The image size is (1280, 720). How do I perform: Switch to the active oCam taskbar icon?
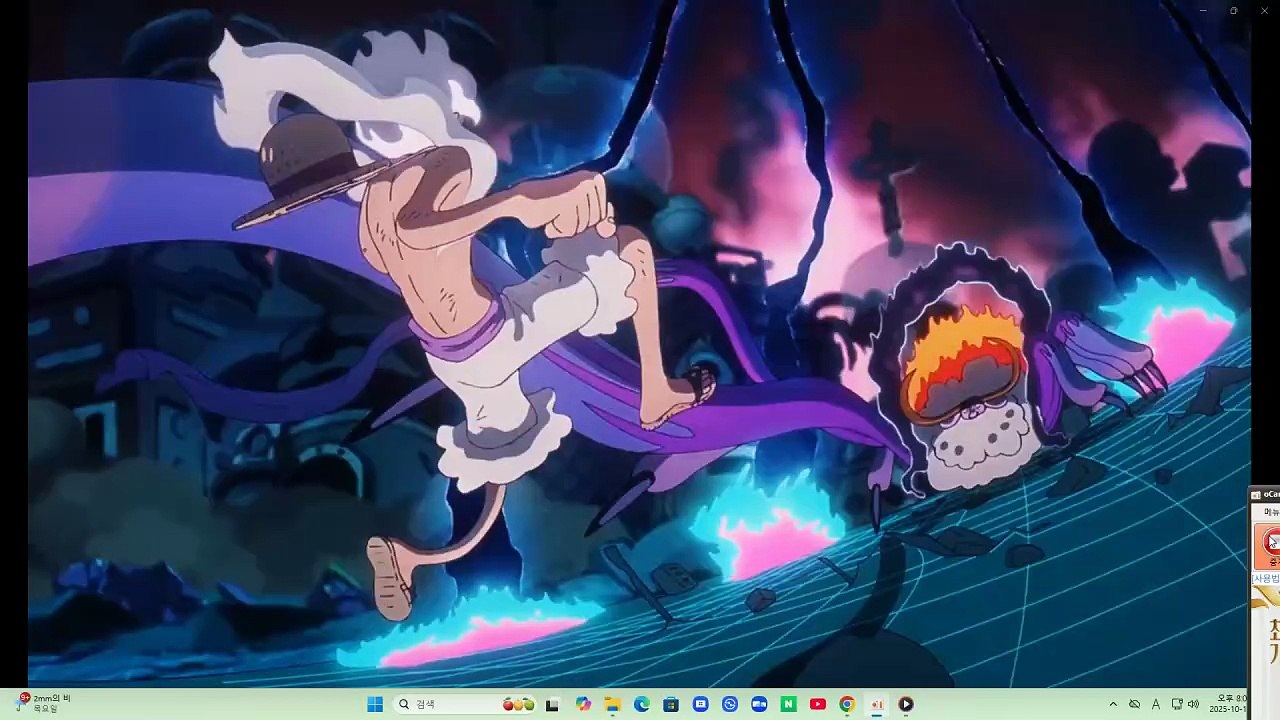(x=877, y=704)
